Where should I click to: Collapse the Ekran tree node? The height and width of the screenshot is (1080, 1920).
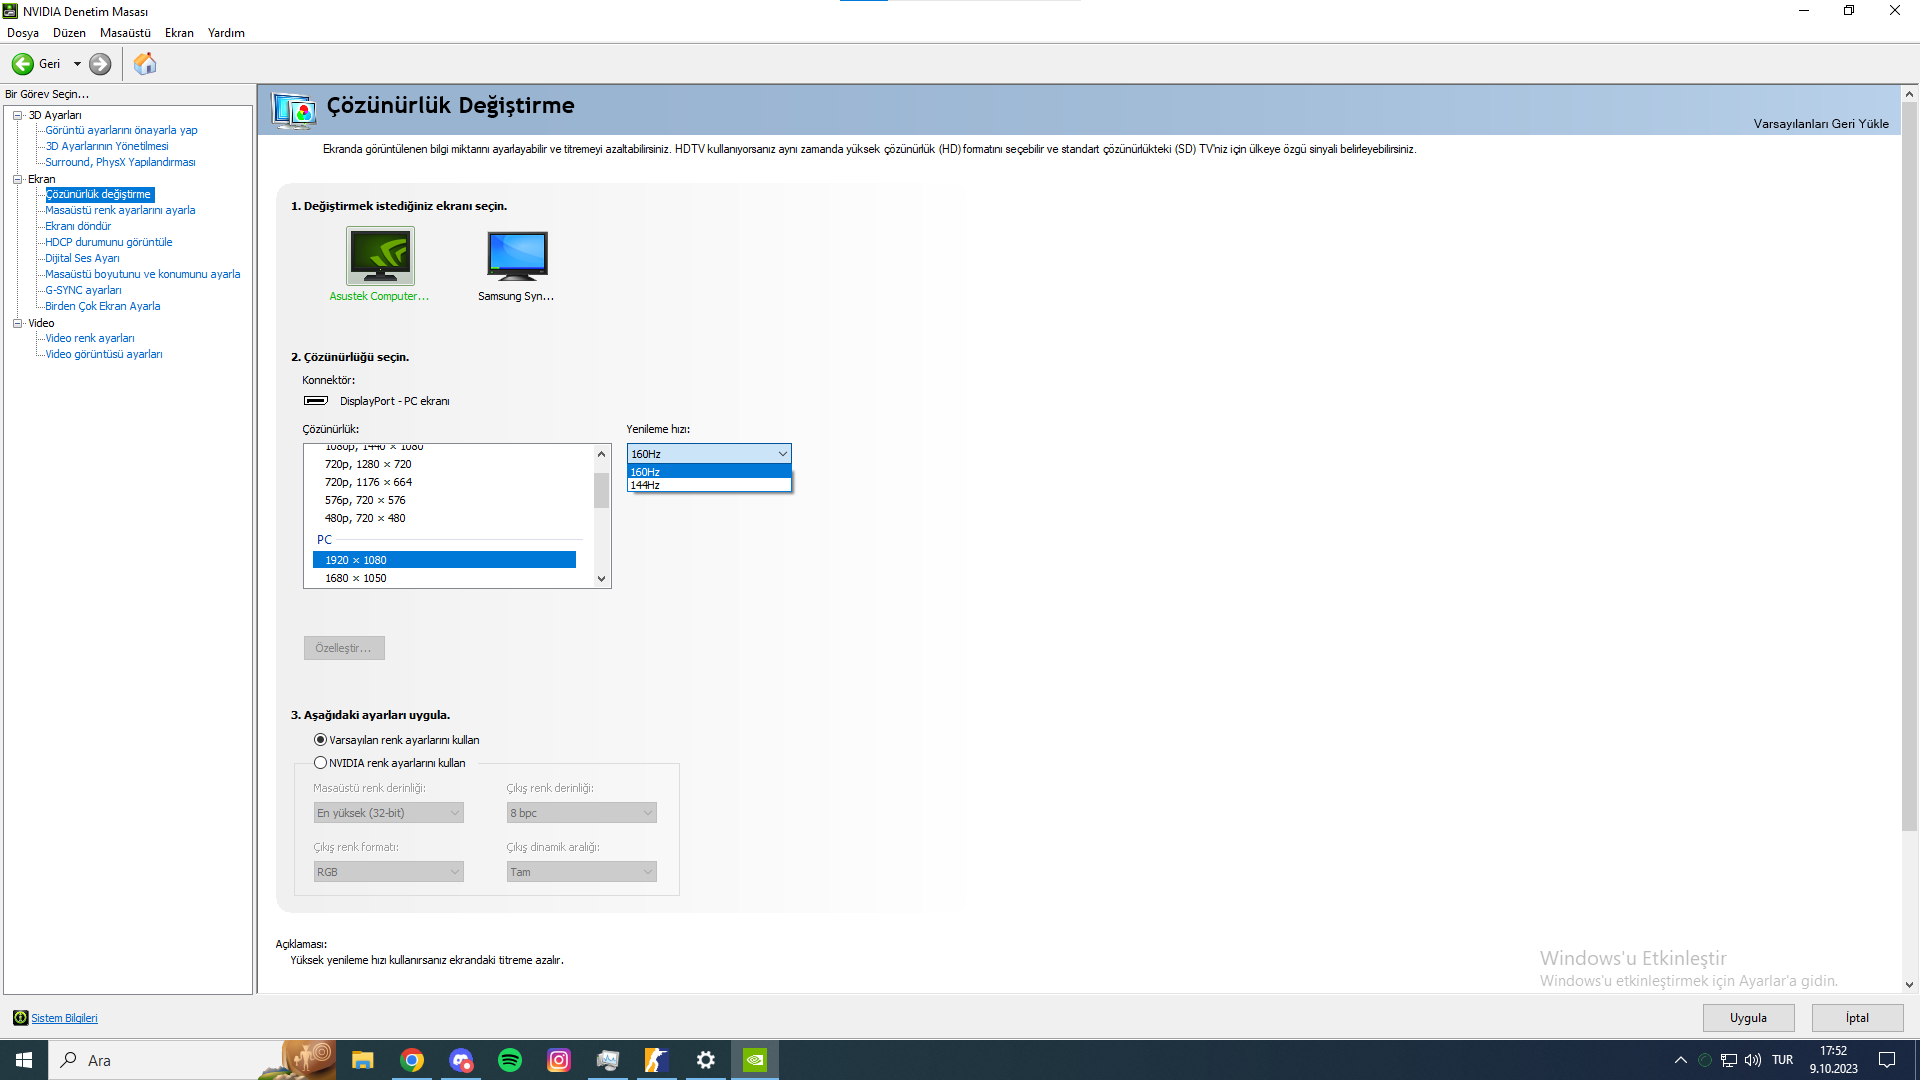pyautogui.click(x=17, y=179)
